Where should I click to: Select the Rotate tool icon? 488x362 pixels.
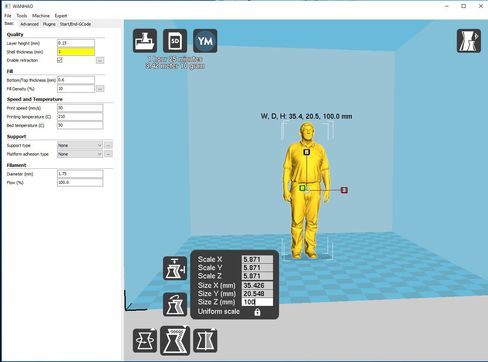pyautogui.click(x=145, y=341)
